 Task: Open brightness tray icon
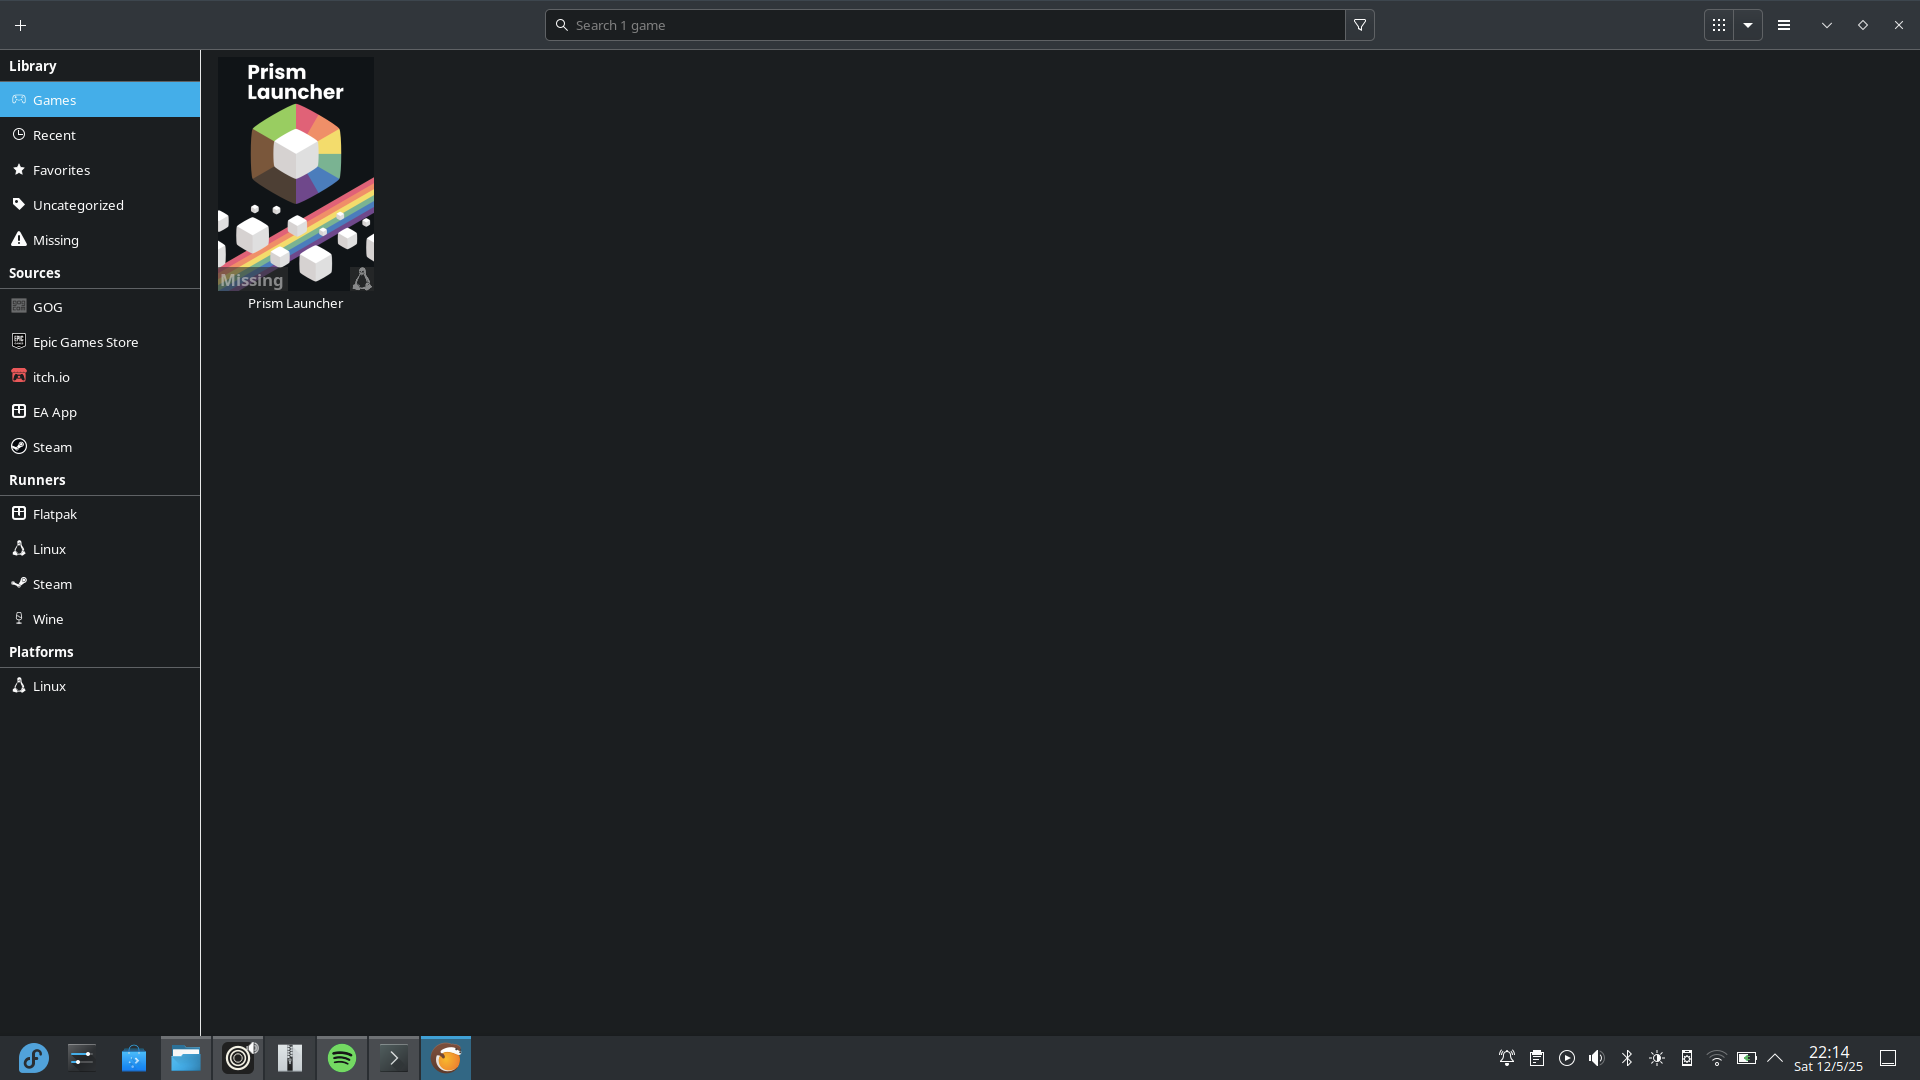point(1657,1058)
